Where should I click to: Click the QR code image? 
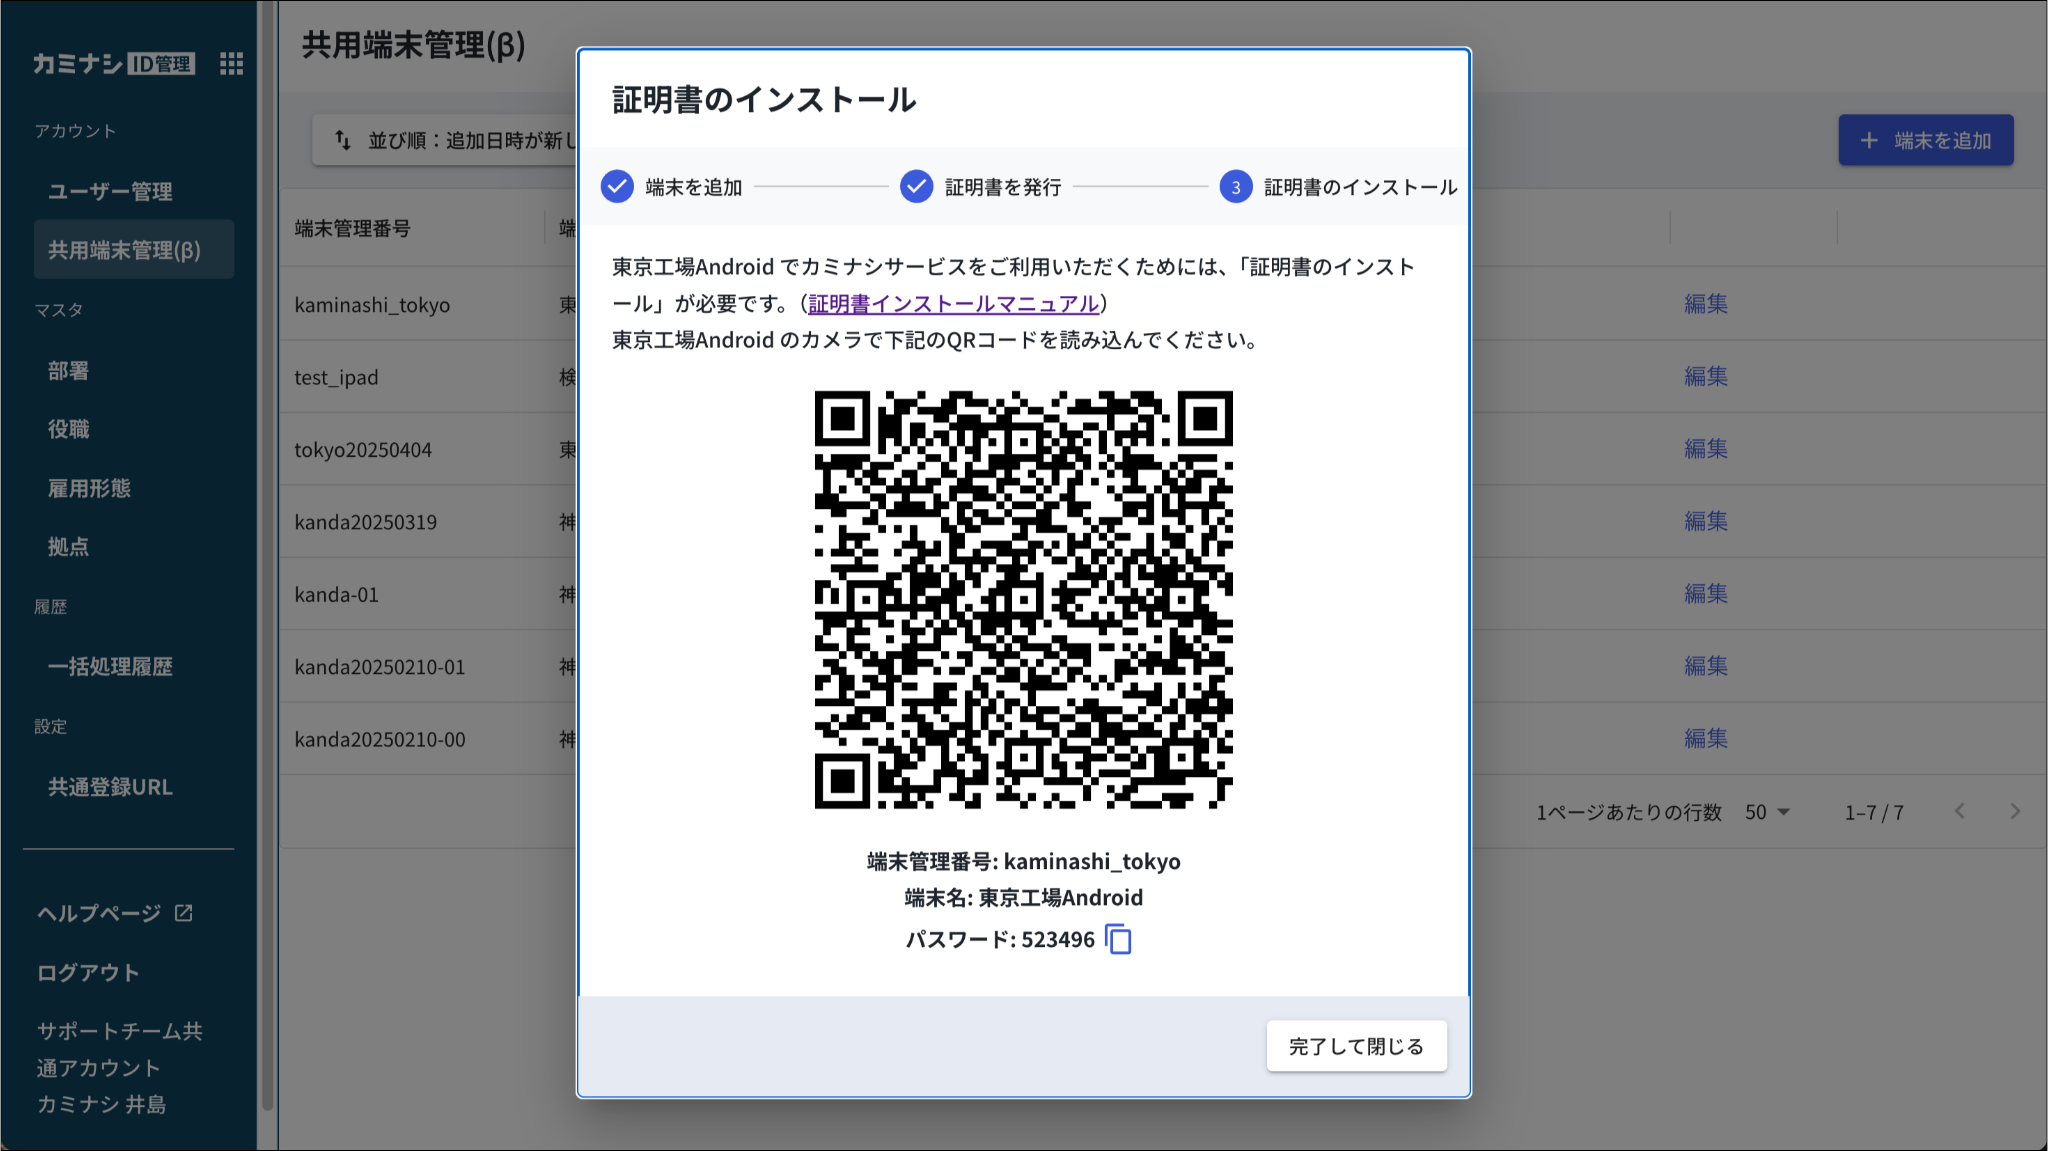[x=1023, y=599]
